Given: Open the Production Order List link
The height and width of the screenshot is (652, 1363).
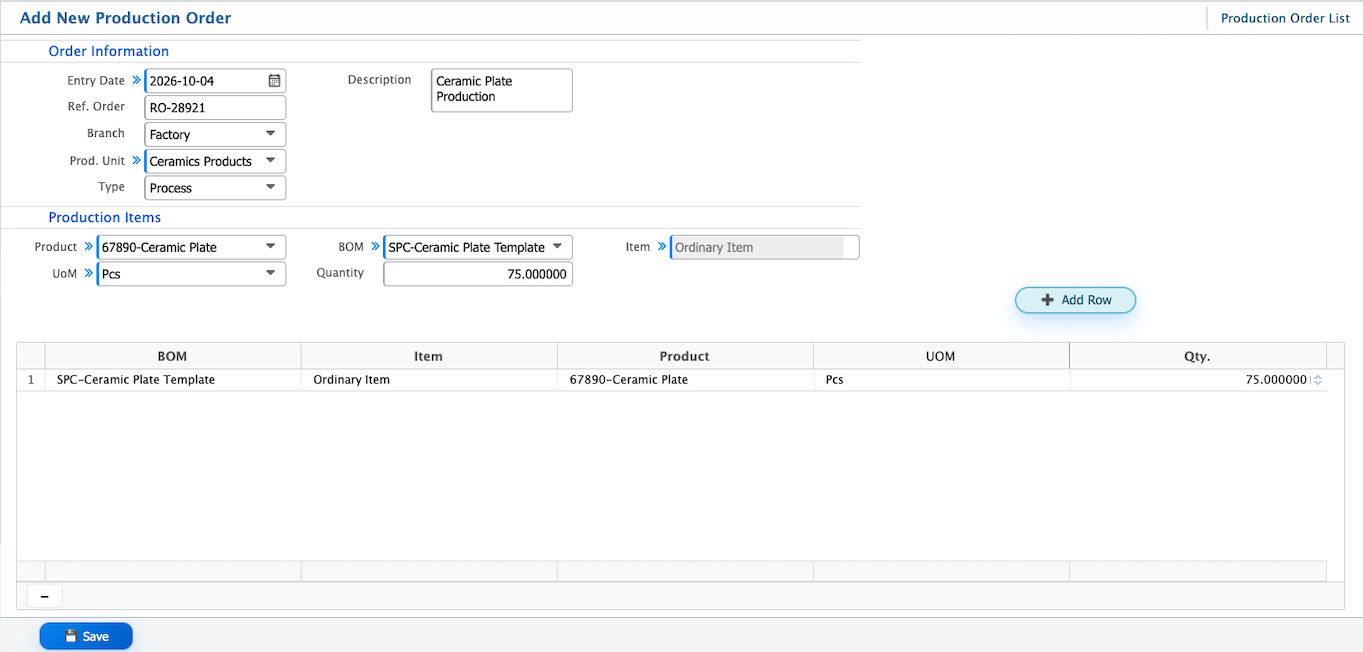Looking at the screenshot, I should coord(1285,18).
